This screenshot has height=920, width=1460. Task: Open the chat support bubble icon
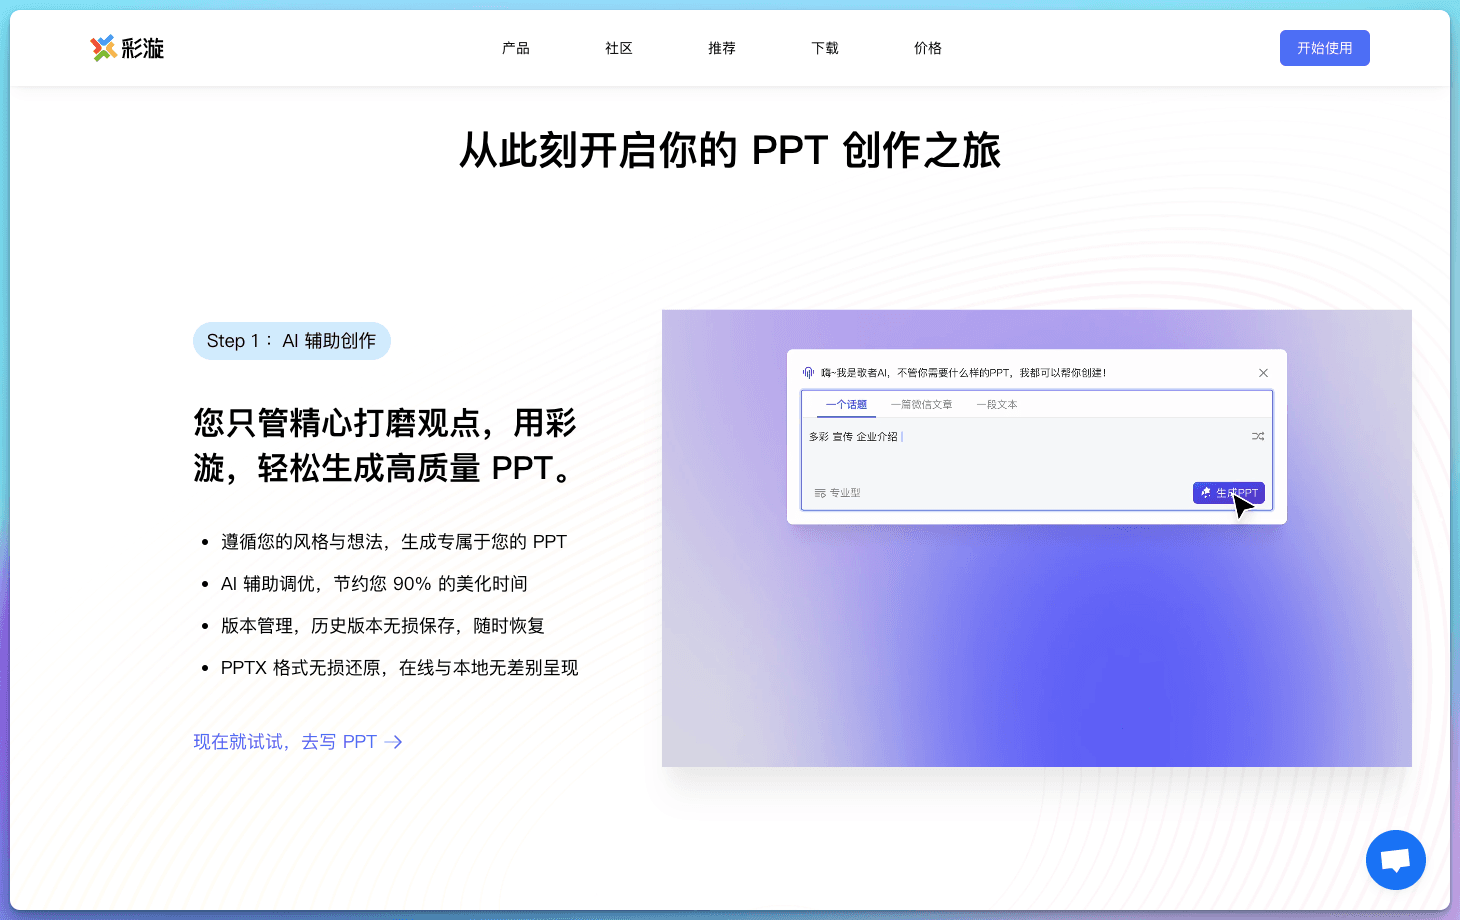(1395, 860)
